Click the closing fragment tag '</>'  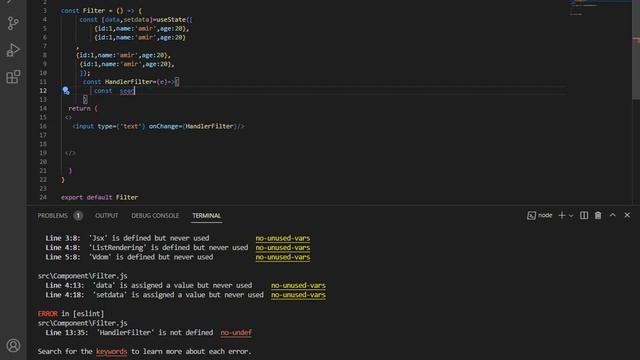tap(70, 153)
